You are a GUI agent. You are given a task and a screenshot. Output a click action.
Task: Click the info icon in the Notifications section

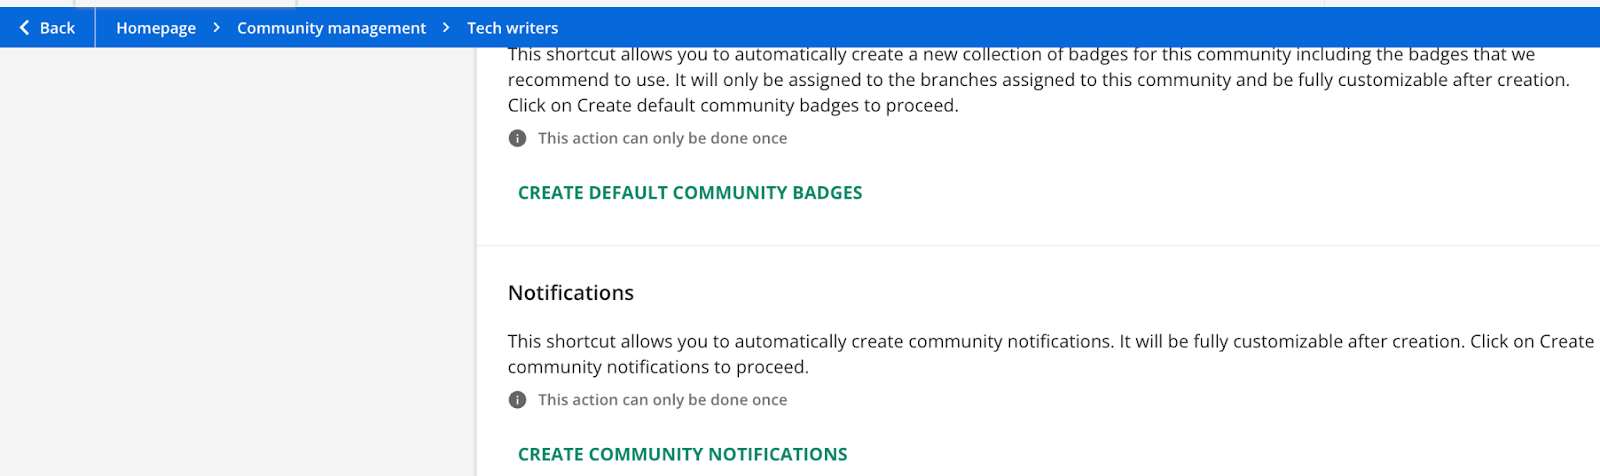tap(517, 400)
